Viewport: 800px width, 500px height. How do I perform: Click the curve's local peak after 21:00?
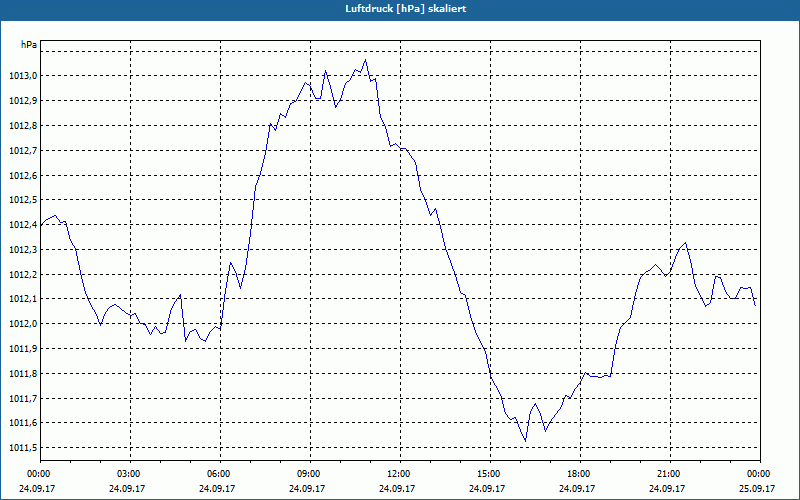(685, 243)
